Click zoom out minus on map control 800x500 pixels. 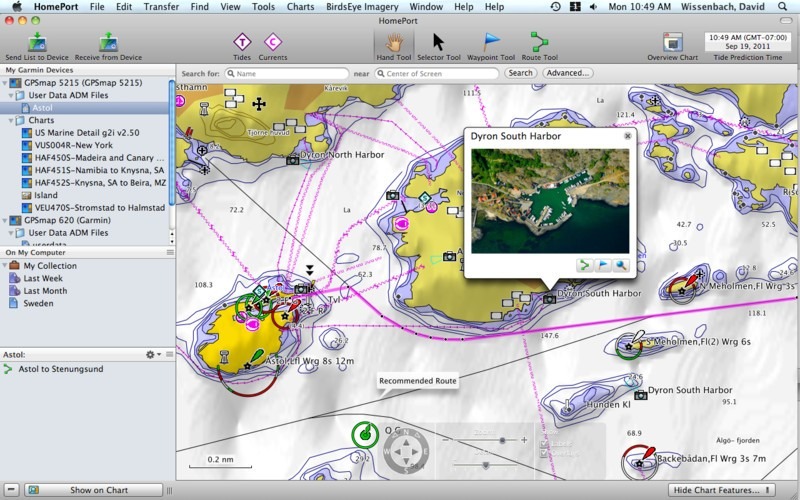coord(446,440)
